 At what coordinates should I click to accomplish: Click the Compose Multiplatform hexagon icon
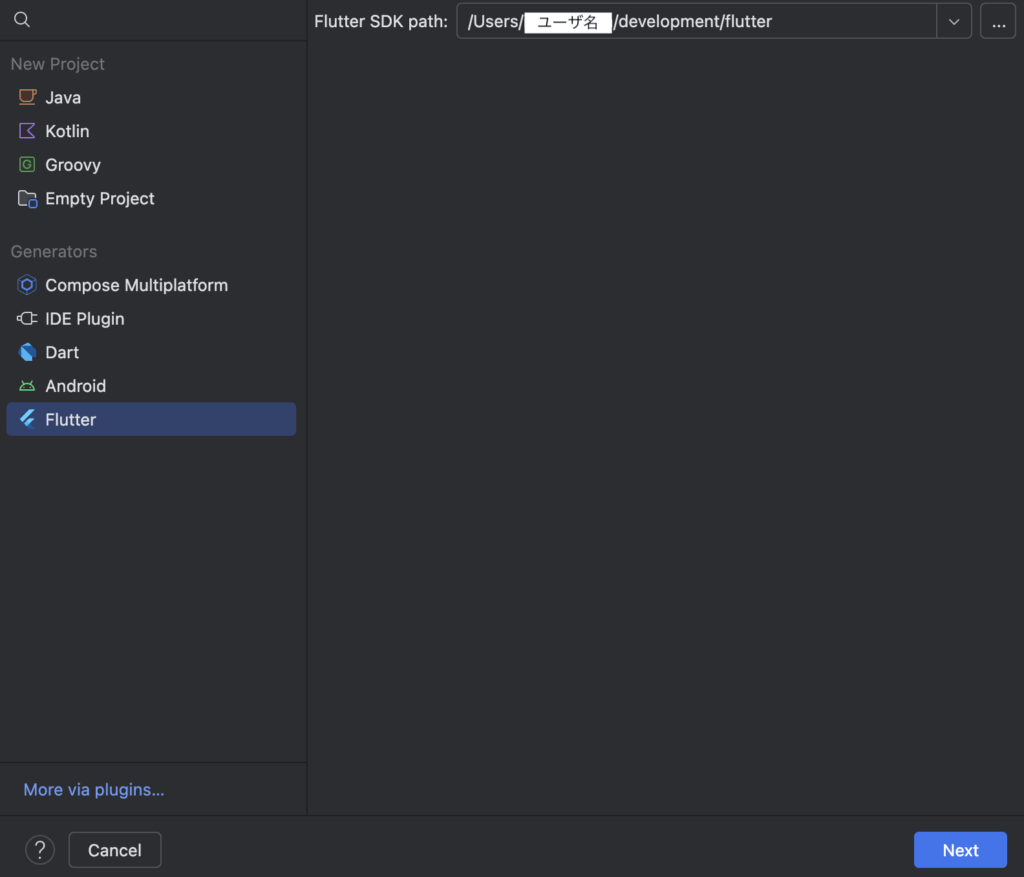27,285
